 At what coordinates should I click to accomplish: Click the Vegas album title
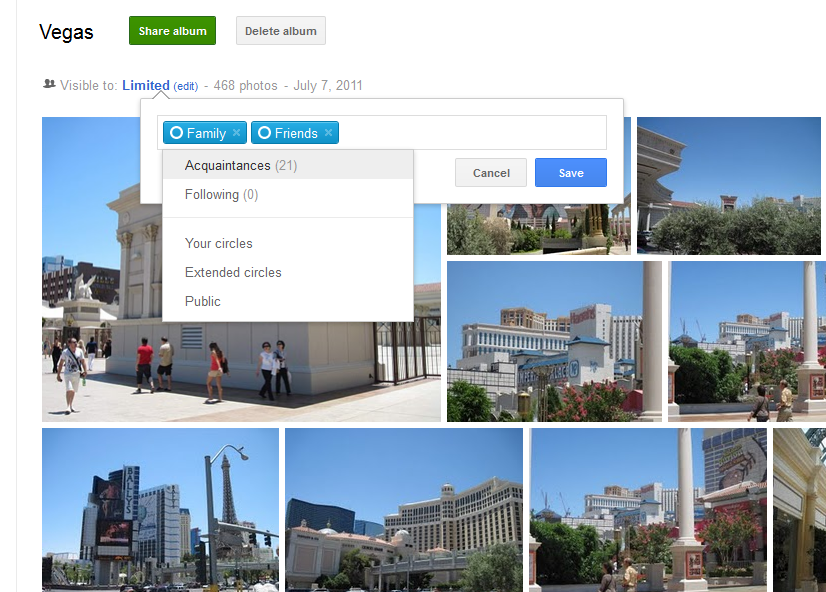[66, 32]
